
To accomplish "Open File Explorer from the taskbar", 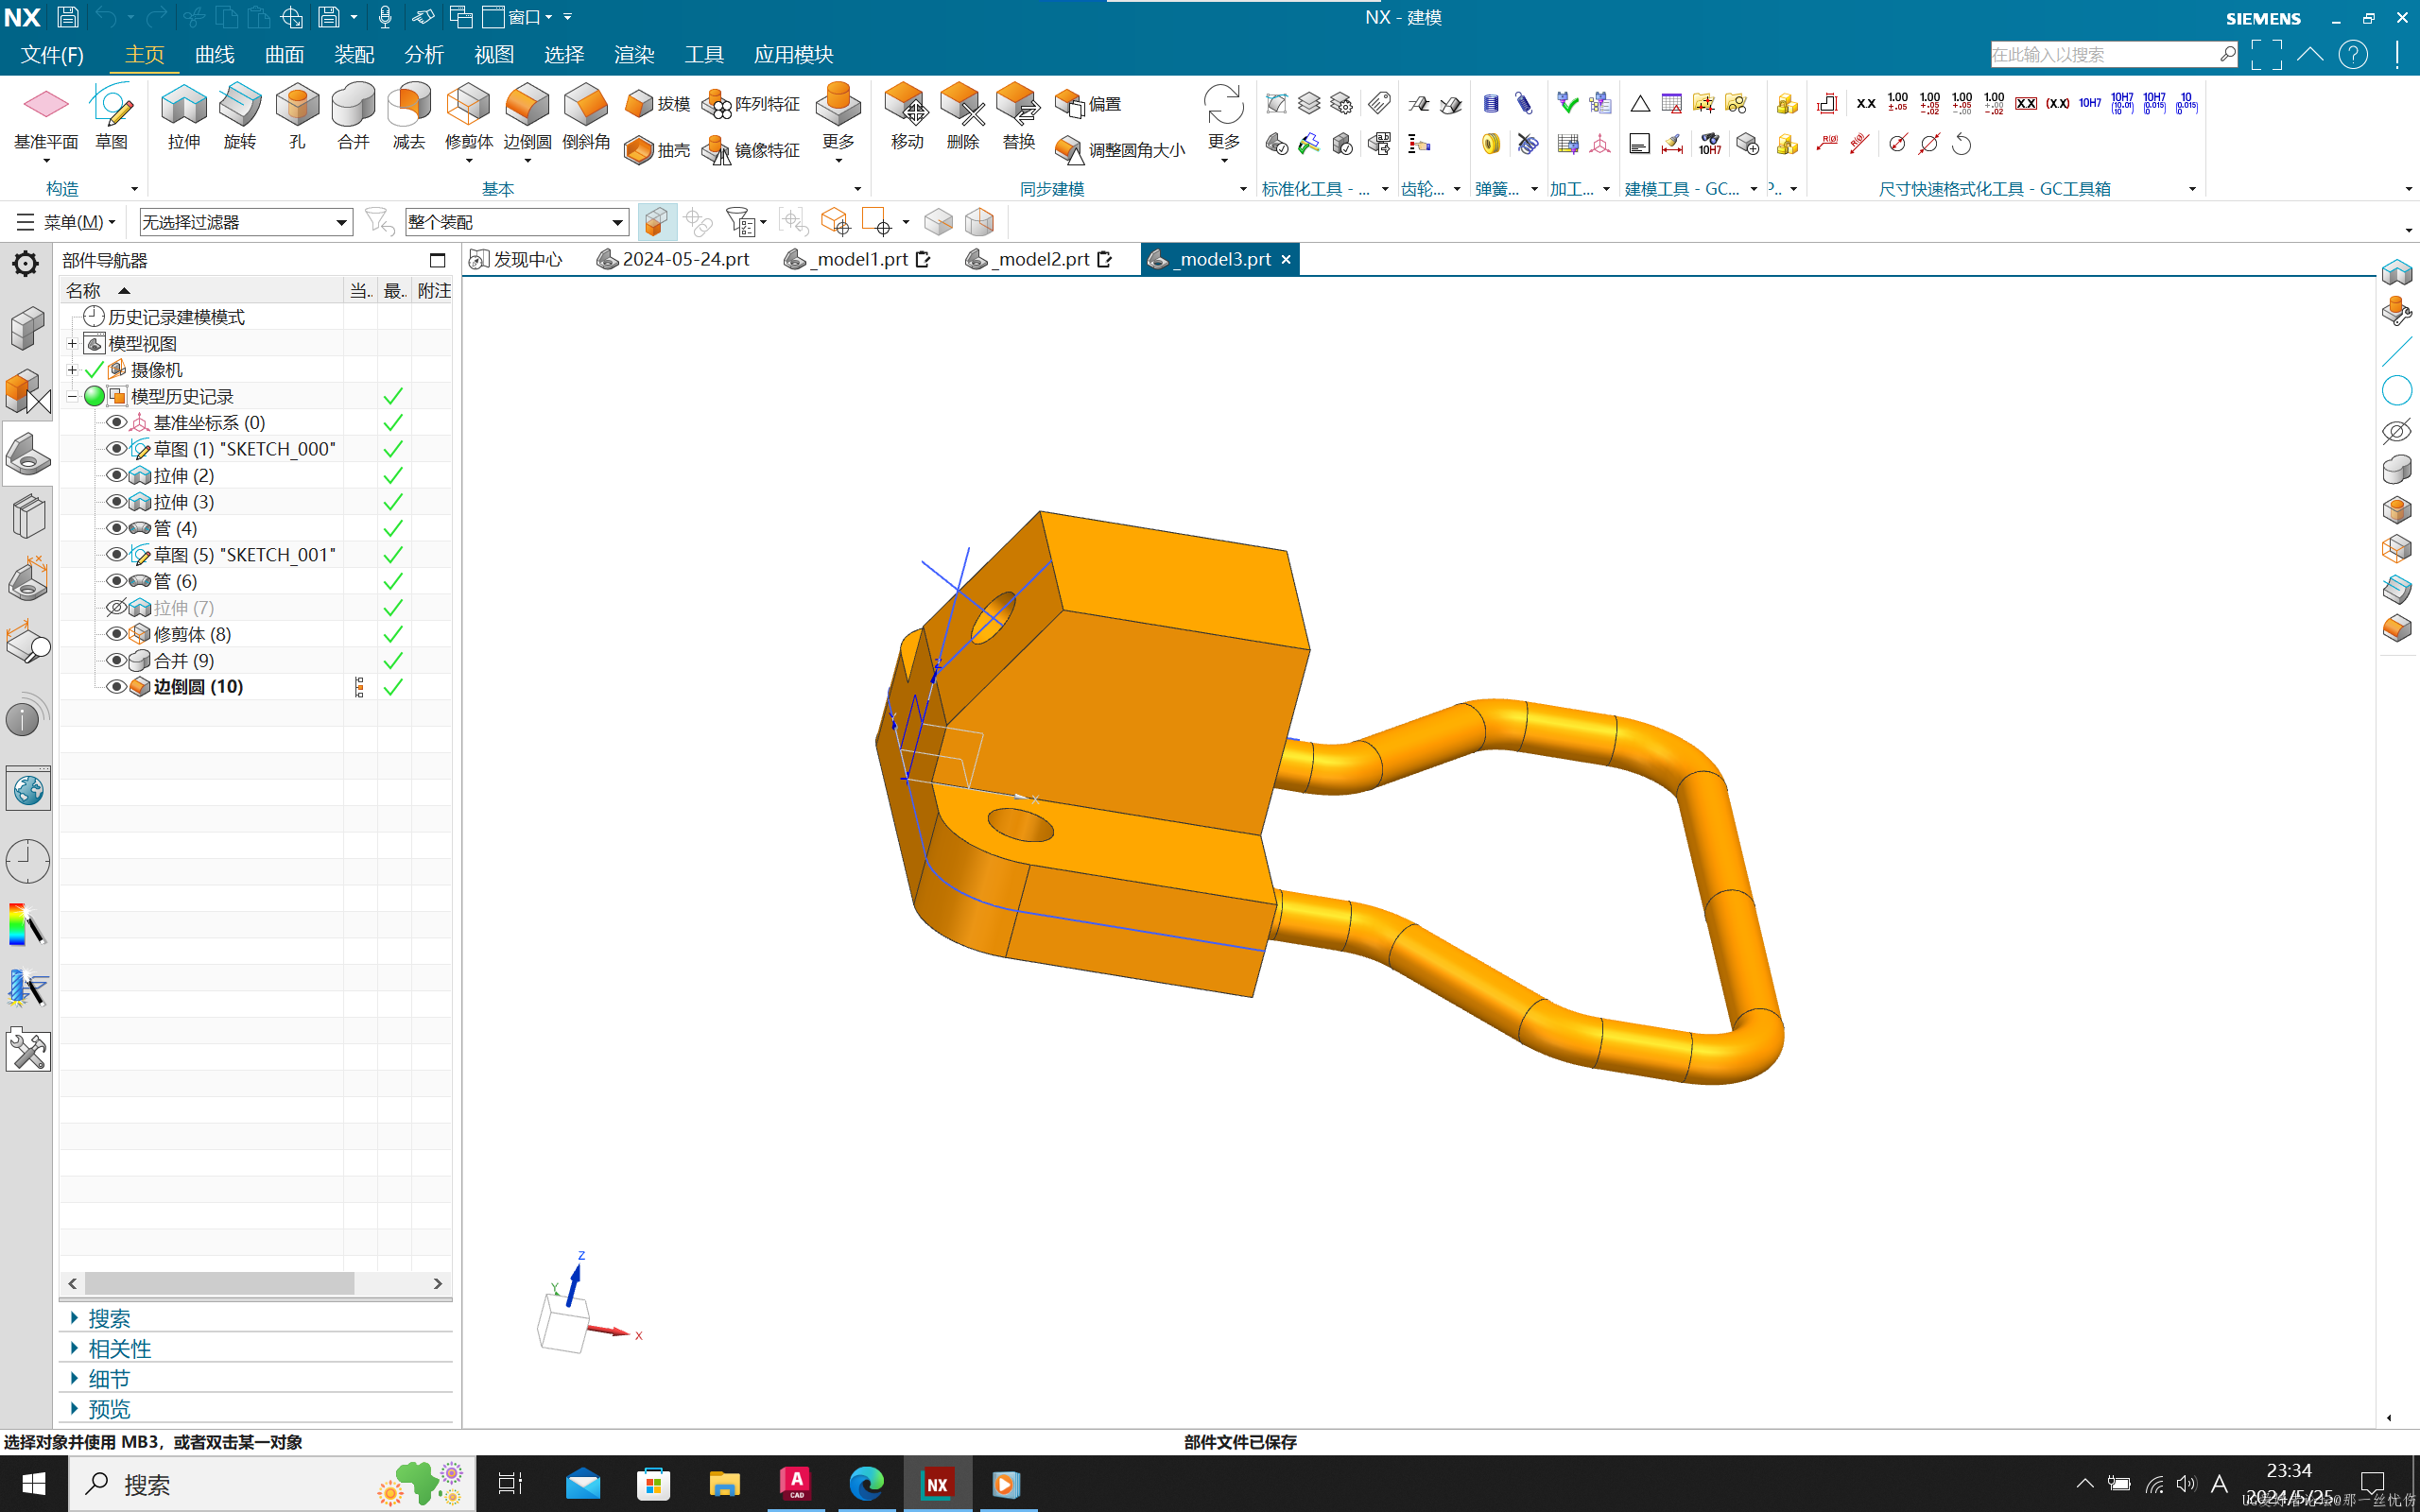I will point(724,1484).
